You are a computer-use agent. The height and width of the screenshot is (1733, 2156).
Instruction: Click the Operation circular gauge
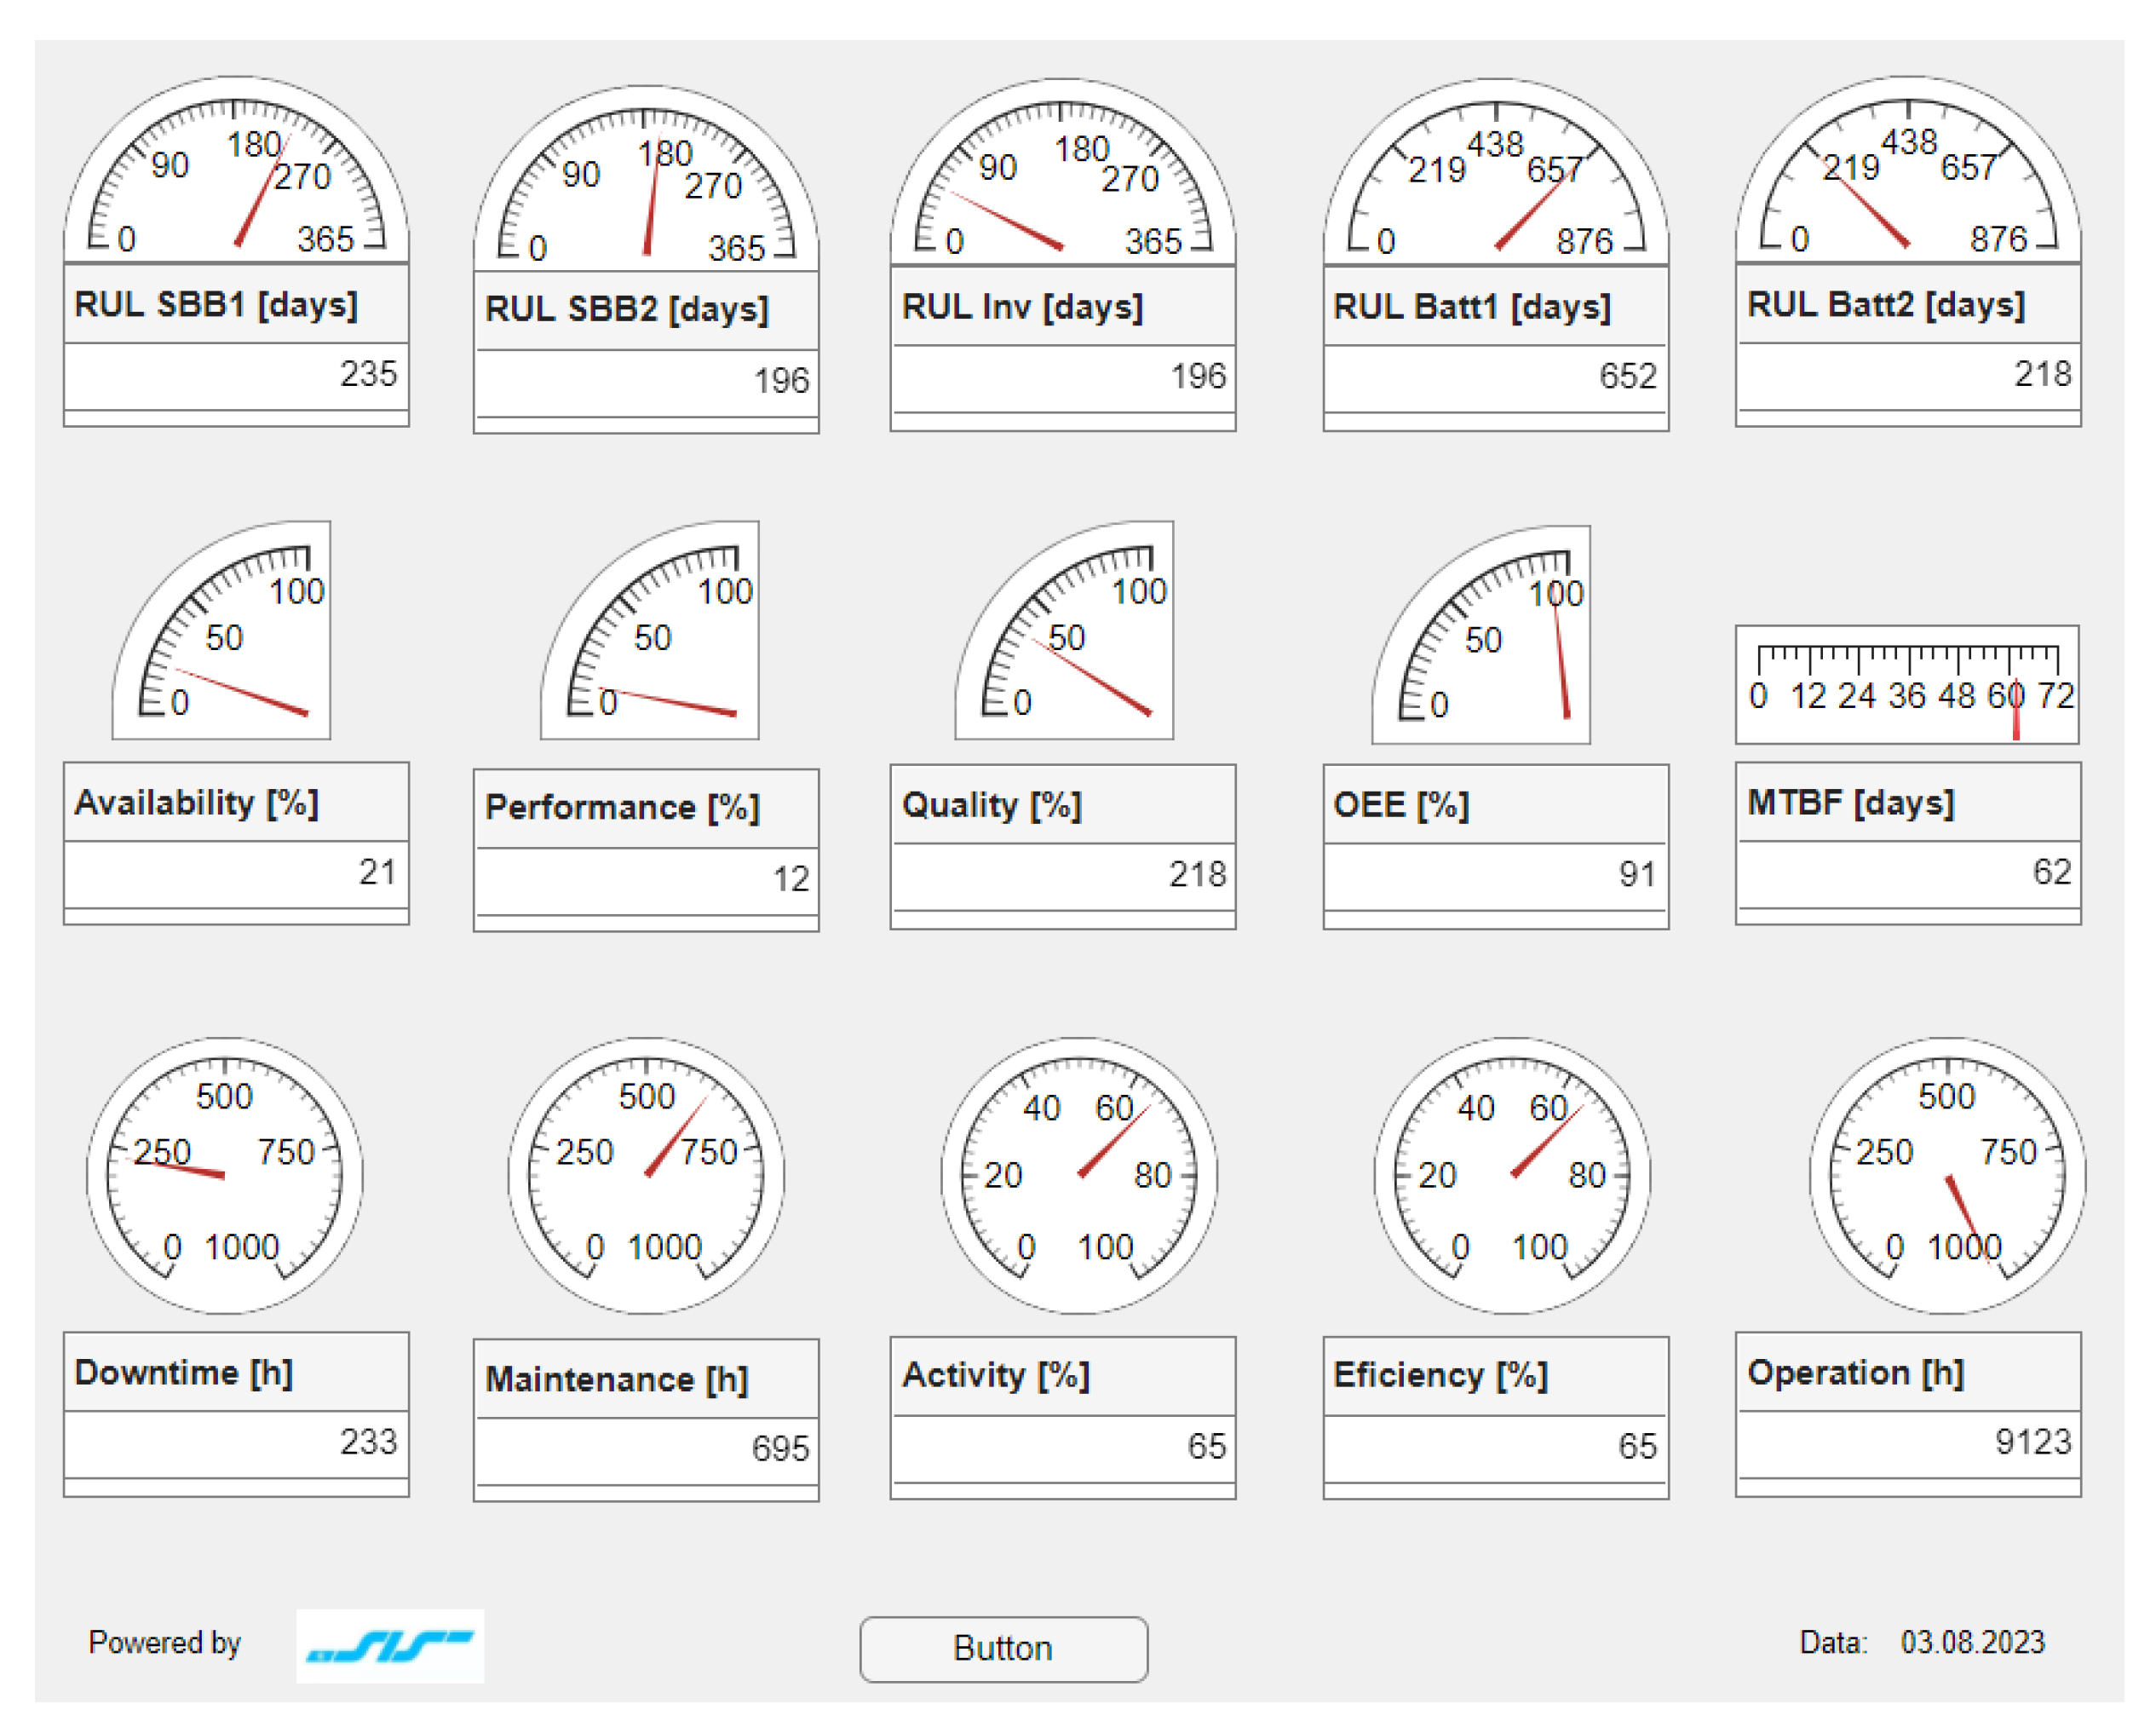coord(1947,1175)
